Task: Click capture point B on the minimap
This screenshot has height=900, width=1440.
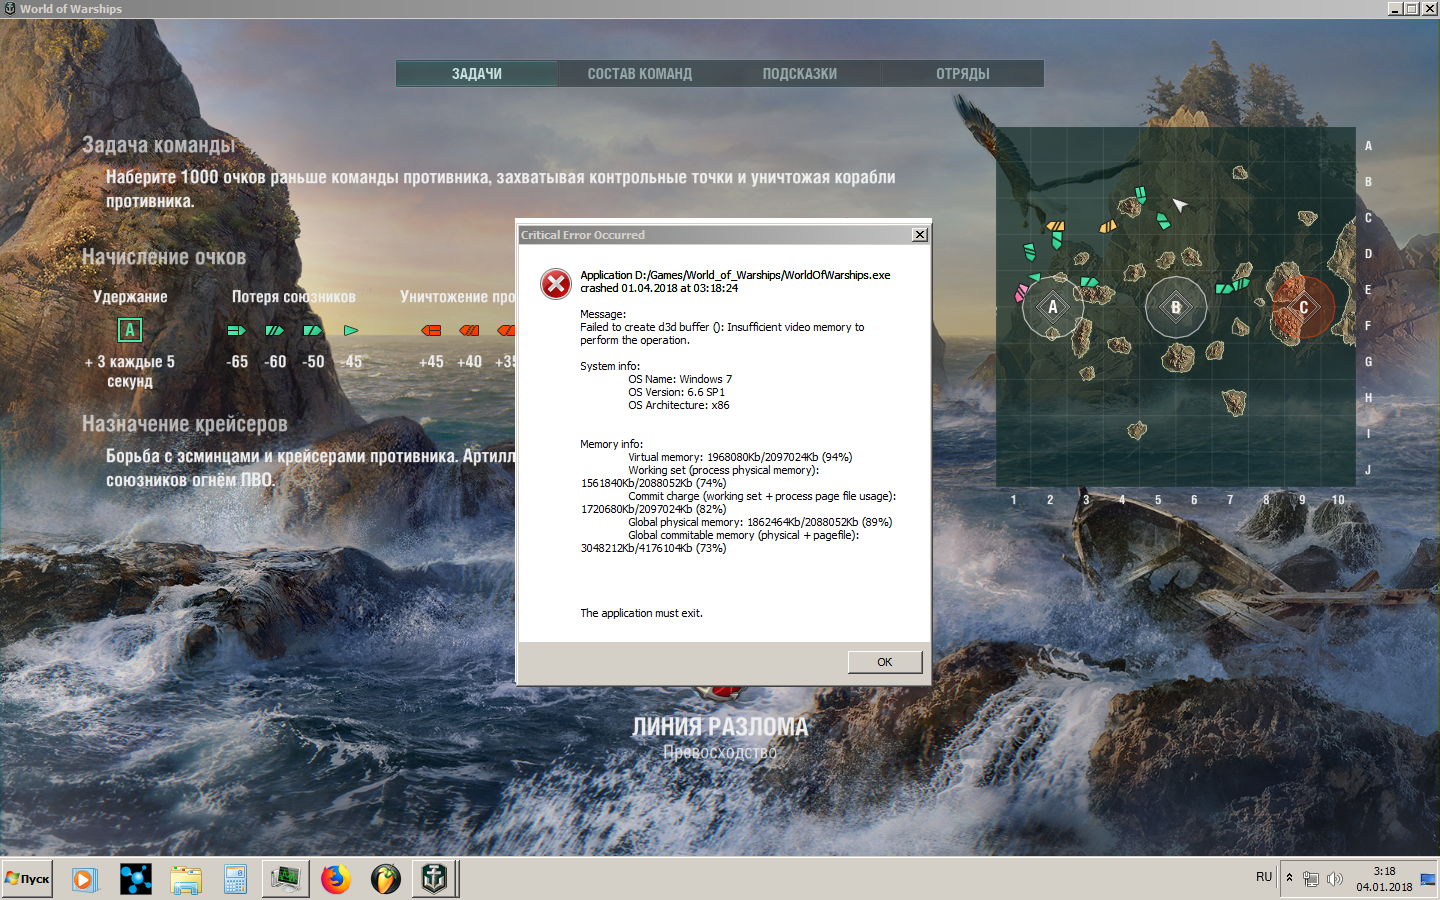Action: (1176, 307)
